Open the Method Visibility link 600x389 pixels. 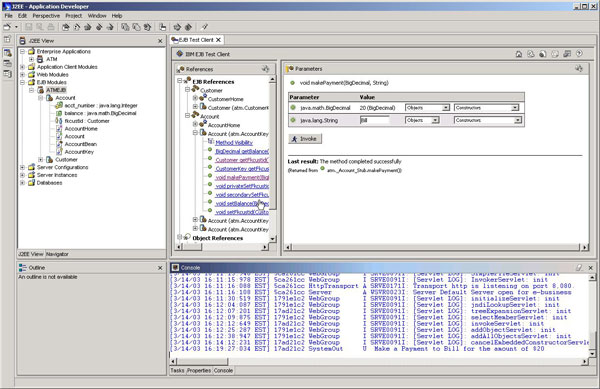click(234, 143)
